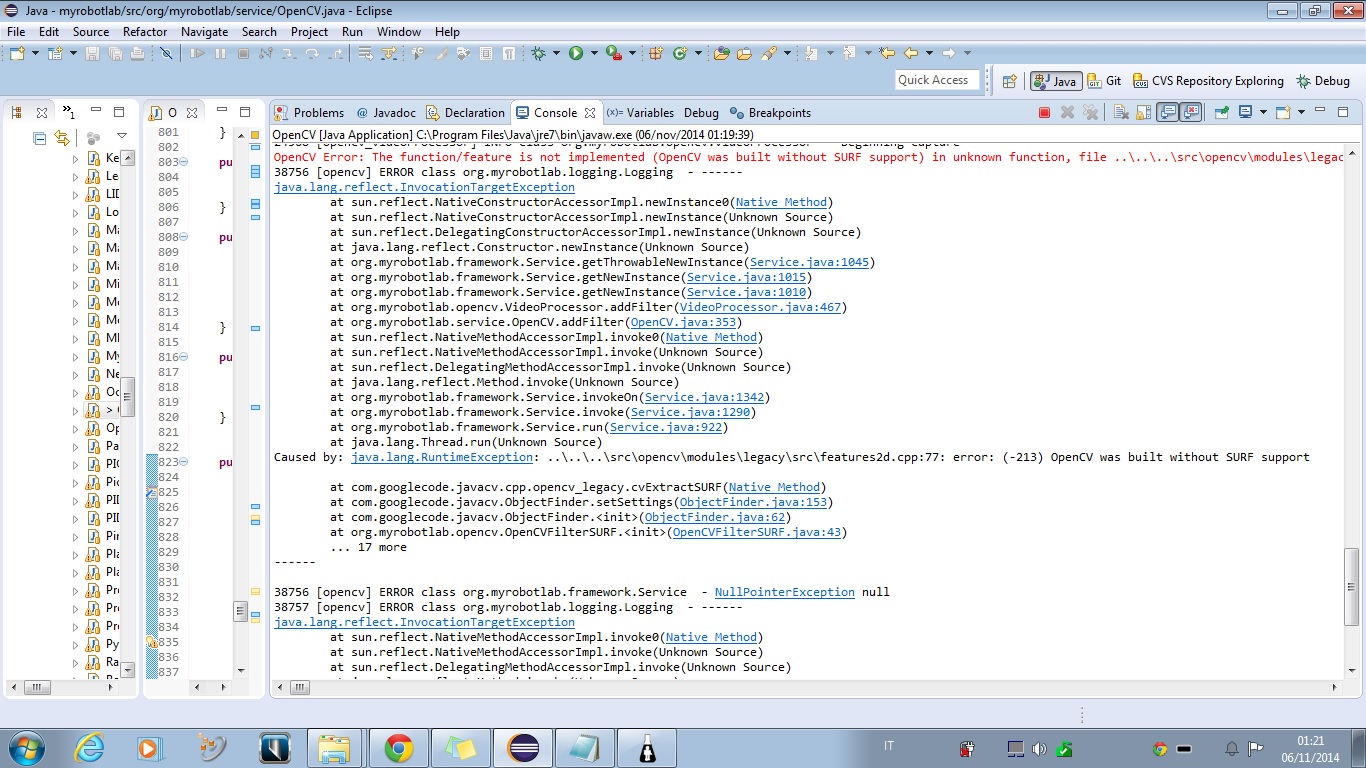
Task: Click the Display Selected Console icon
Action: pos(1245,113)
